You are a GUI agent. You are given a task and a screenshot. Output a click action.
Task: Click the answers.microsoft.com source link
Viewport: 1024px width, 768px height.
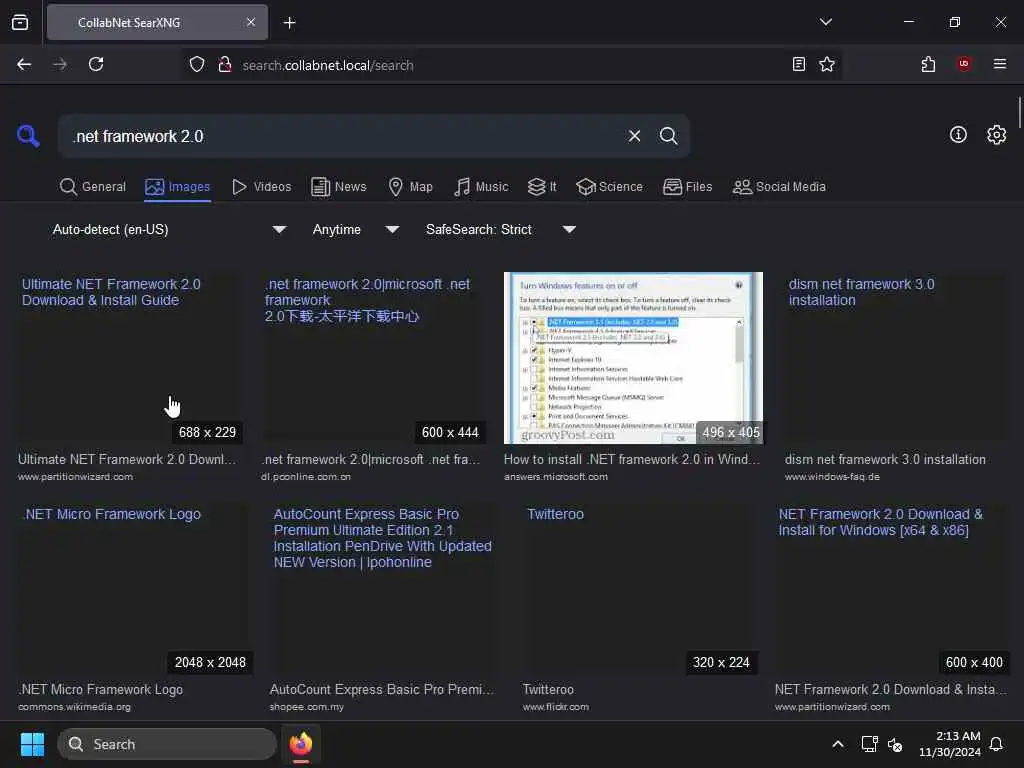(x=556, y=477)
